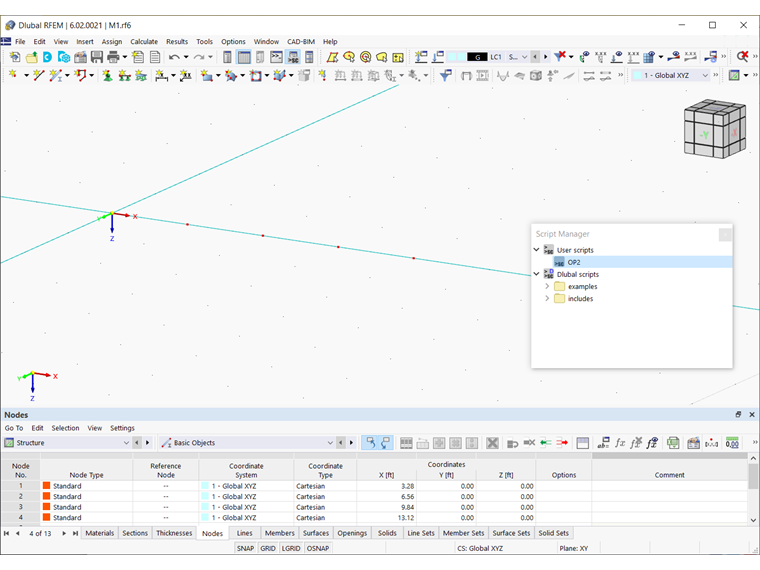Open the Calculate menu
The width and height of the screenshot is (760, 570).
(144, 42)
